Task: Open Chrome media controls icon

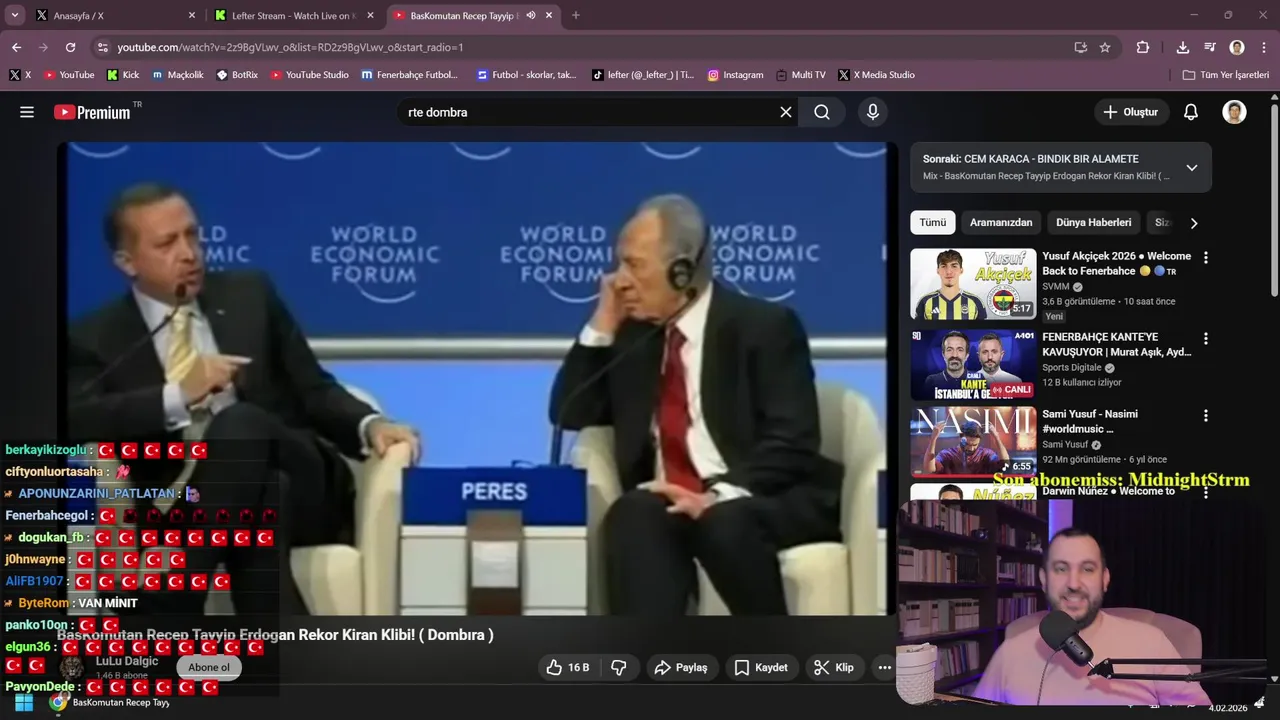Action: pyautogui.click(x=1210, y=47)
